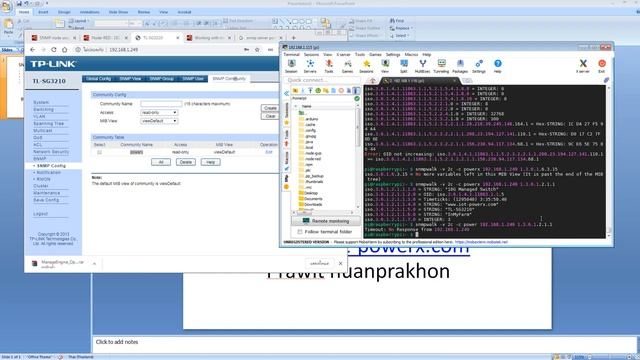Viewport: 640px width, 360px height.
Task: Open Macros menu in MobaXterm
Action: (x=411, y=54)
